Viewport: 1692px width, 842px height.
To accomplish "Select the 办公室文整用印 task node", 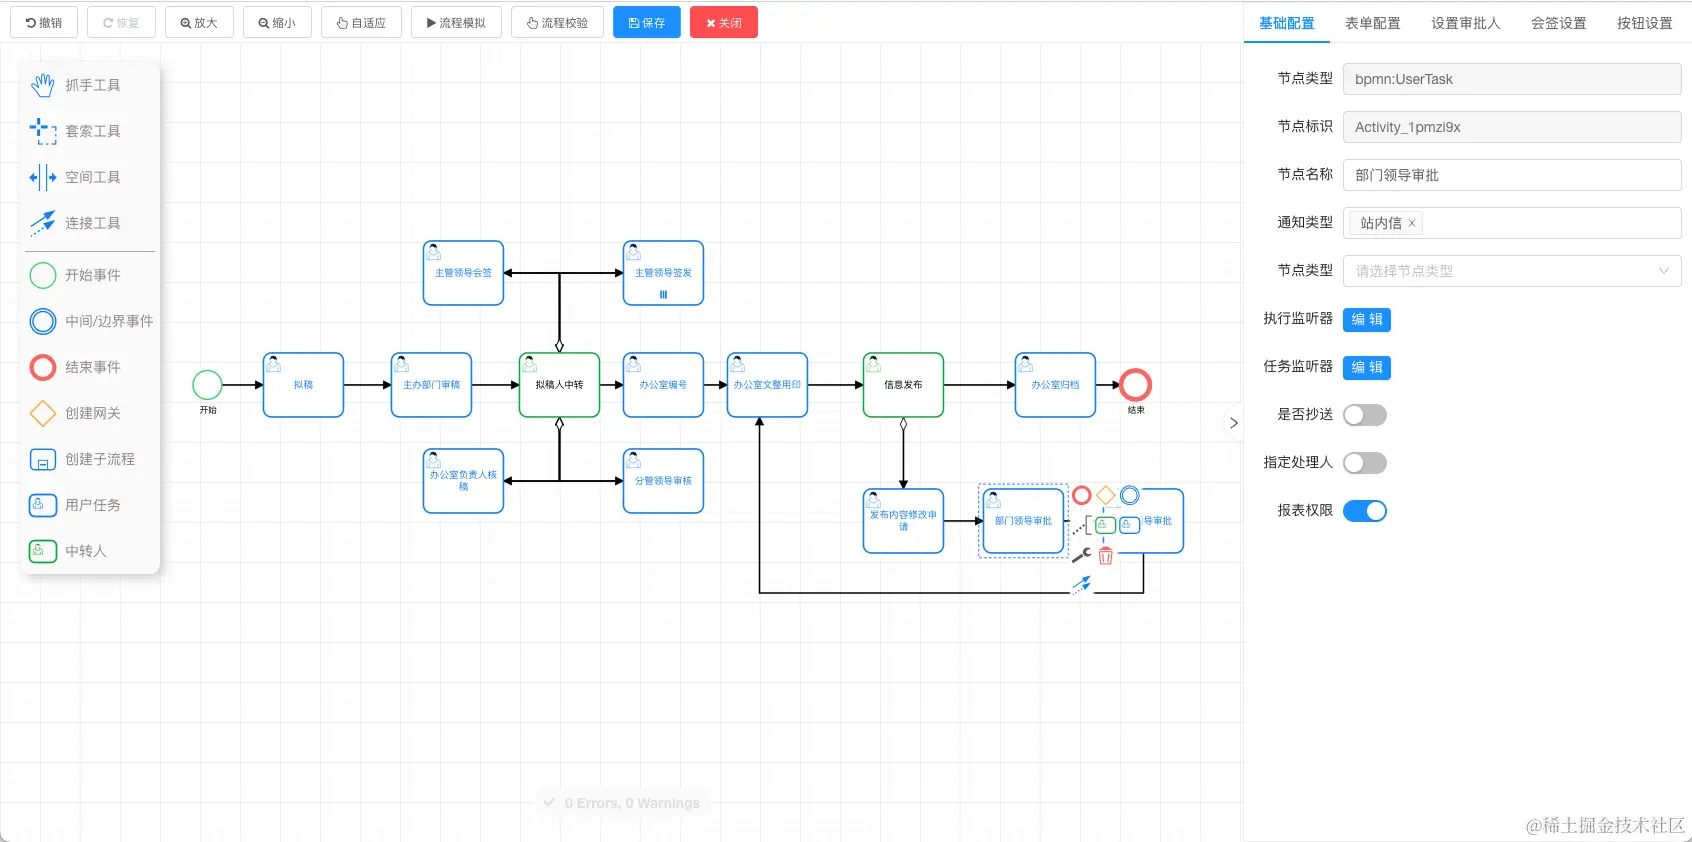I will (x=767, y=385).
